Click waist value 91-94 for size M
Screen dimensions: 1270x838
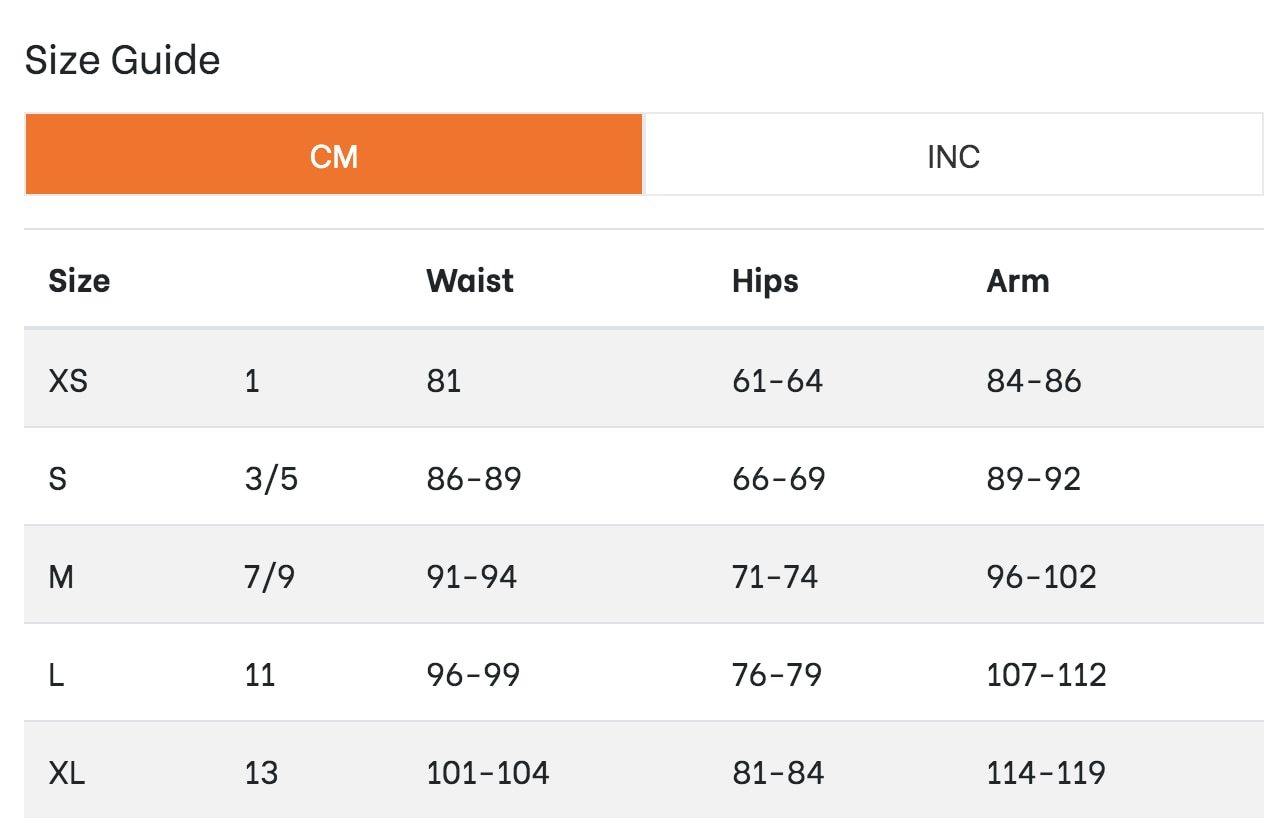(471, 577)
